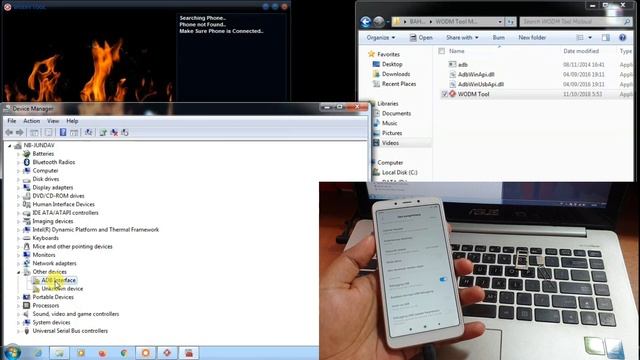Toggle checkbox next to WODM Tool file
Screen dimensions: 640x360
click(x=444, y=94)
